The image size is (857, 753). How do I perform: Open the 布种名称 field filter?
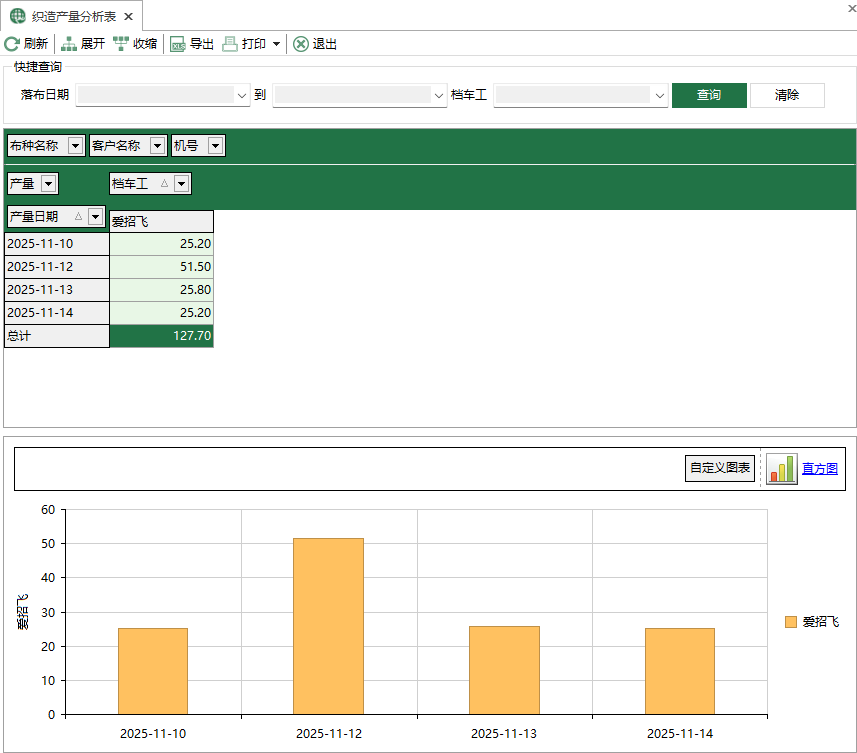tap(76, 146)
